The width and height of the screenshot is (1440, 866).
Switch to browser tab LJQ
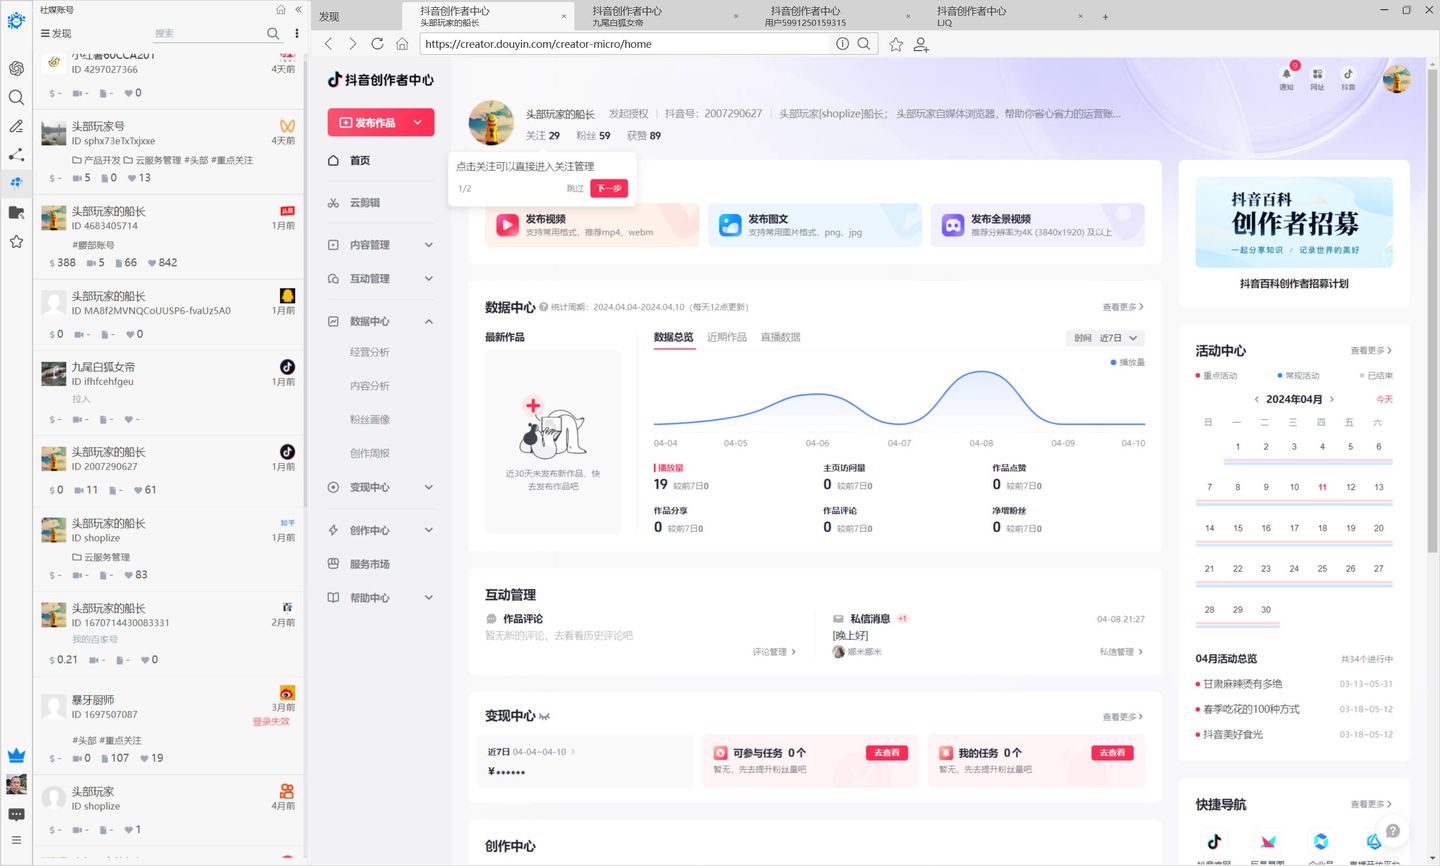coord(1006,16)
